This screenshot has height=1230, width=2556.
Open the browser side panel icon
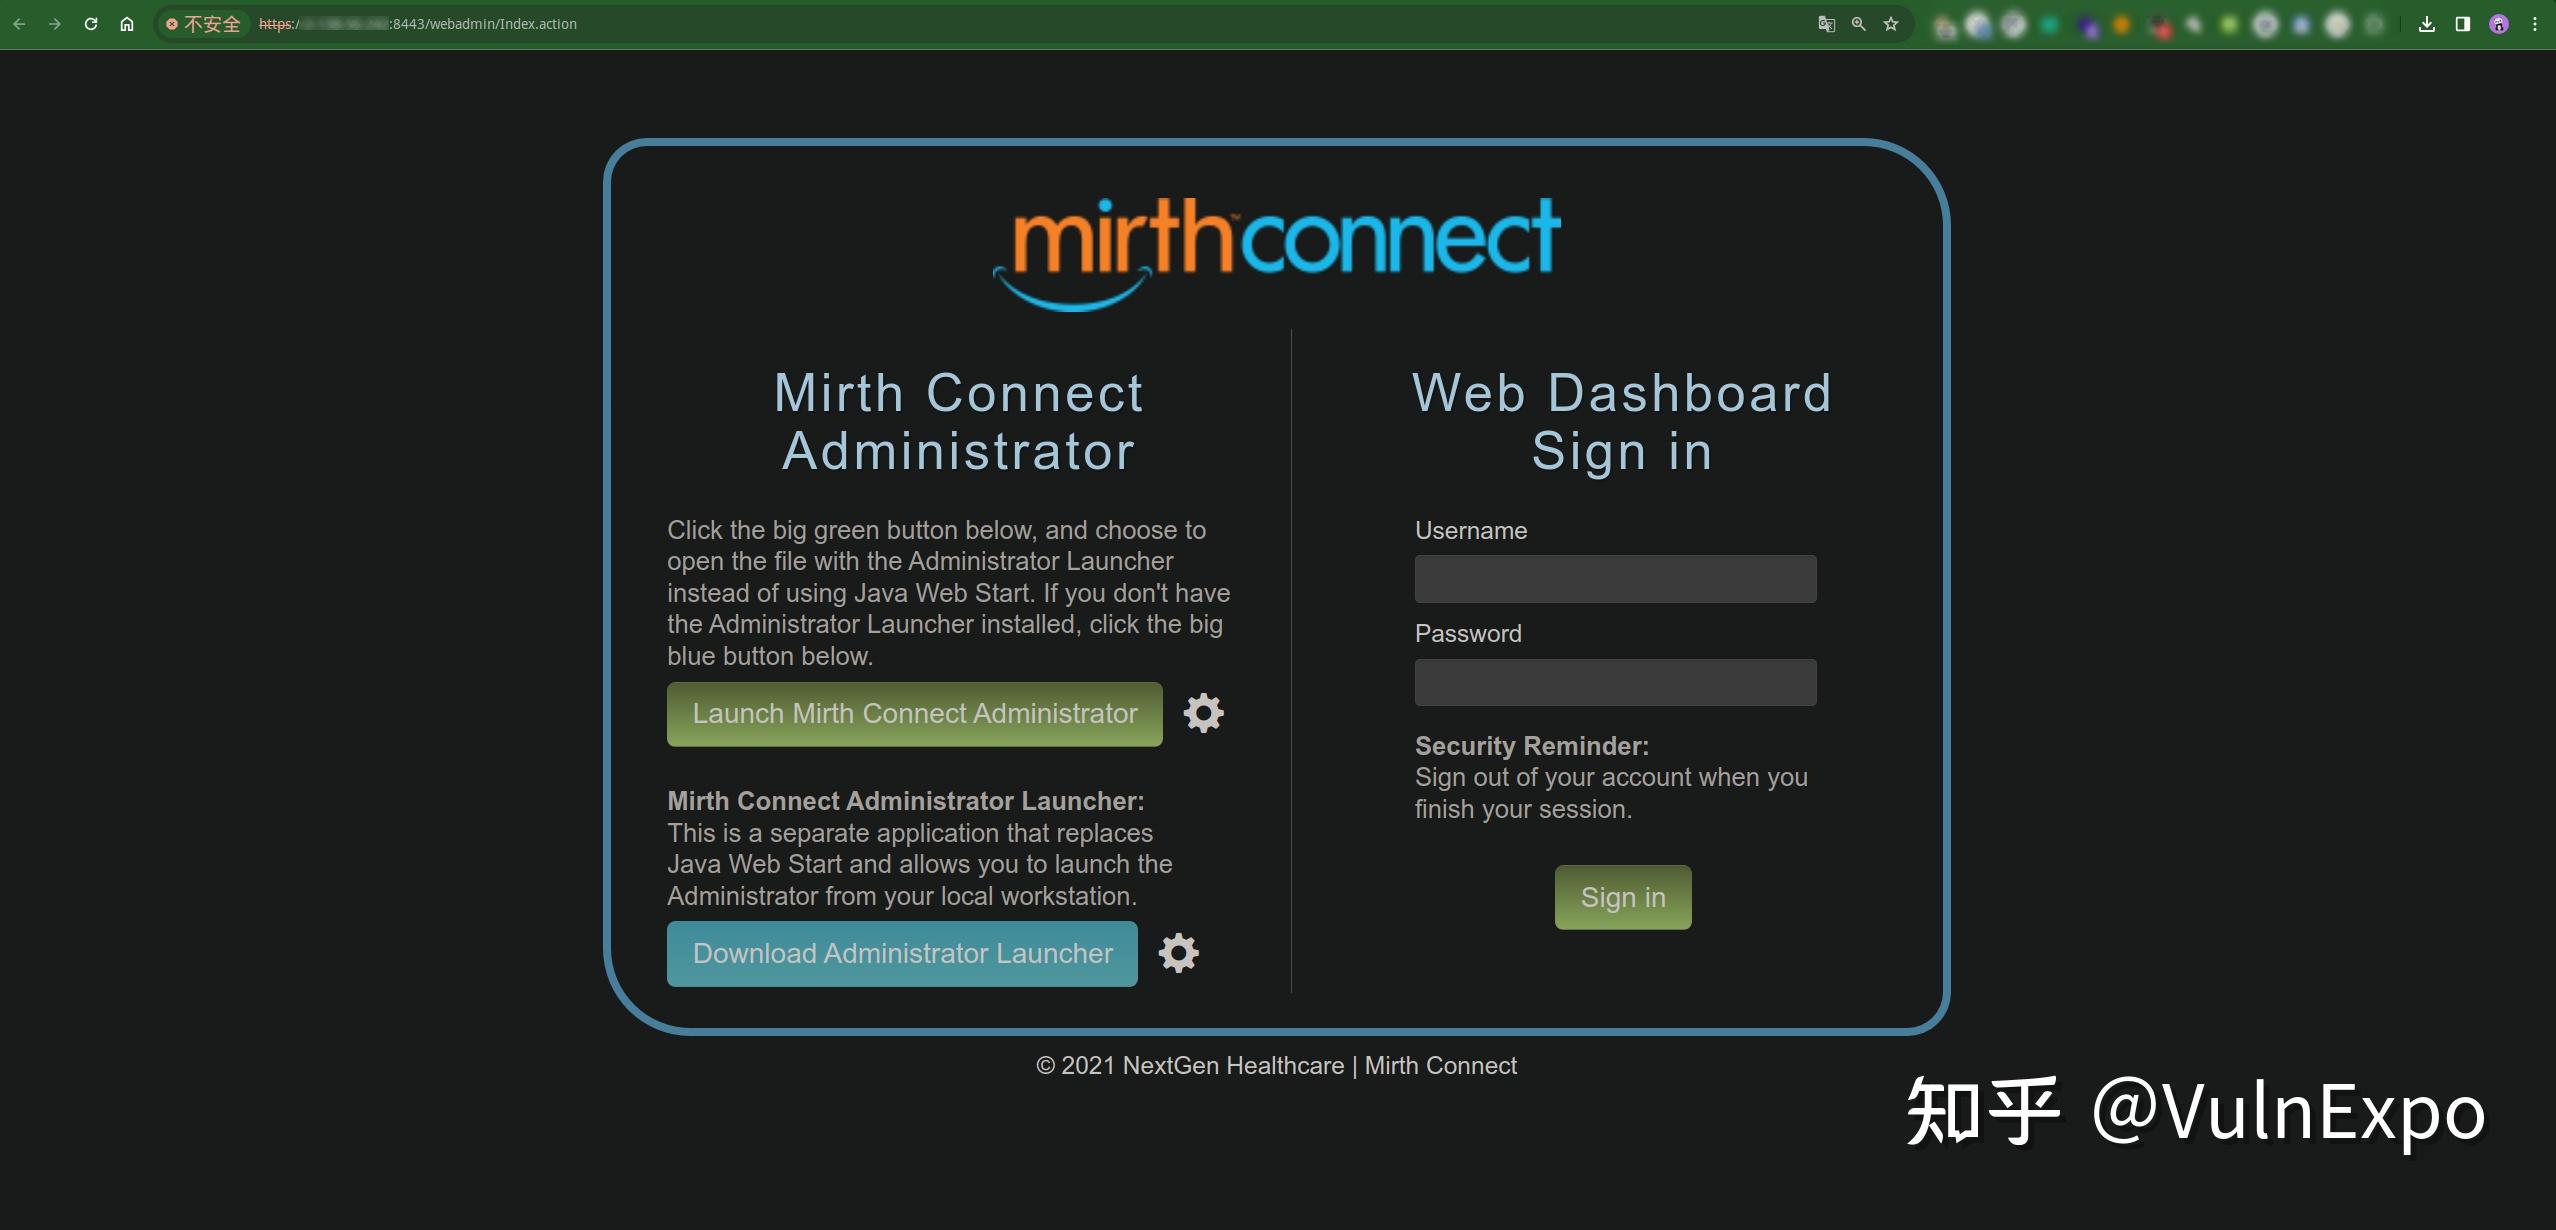point(2462,23)
